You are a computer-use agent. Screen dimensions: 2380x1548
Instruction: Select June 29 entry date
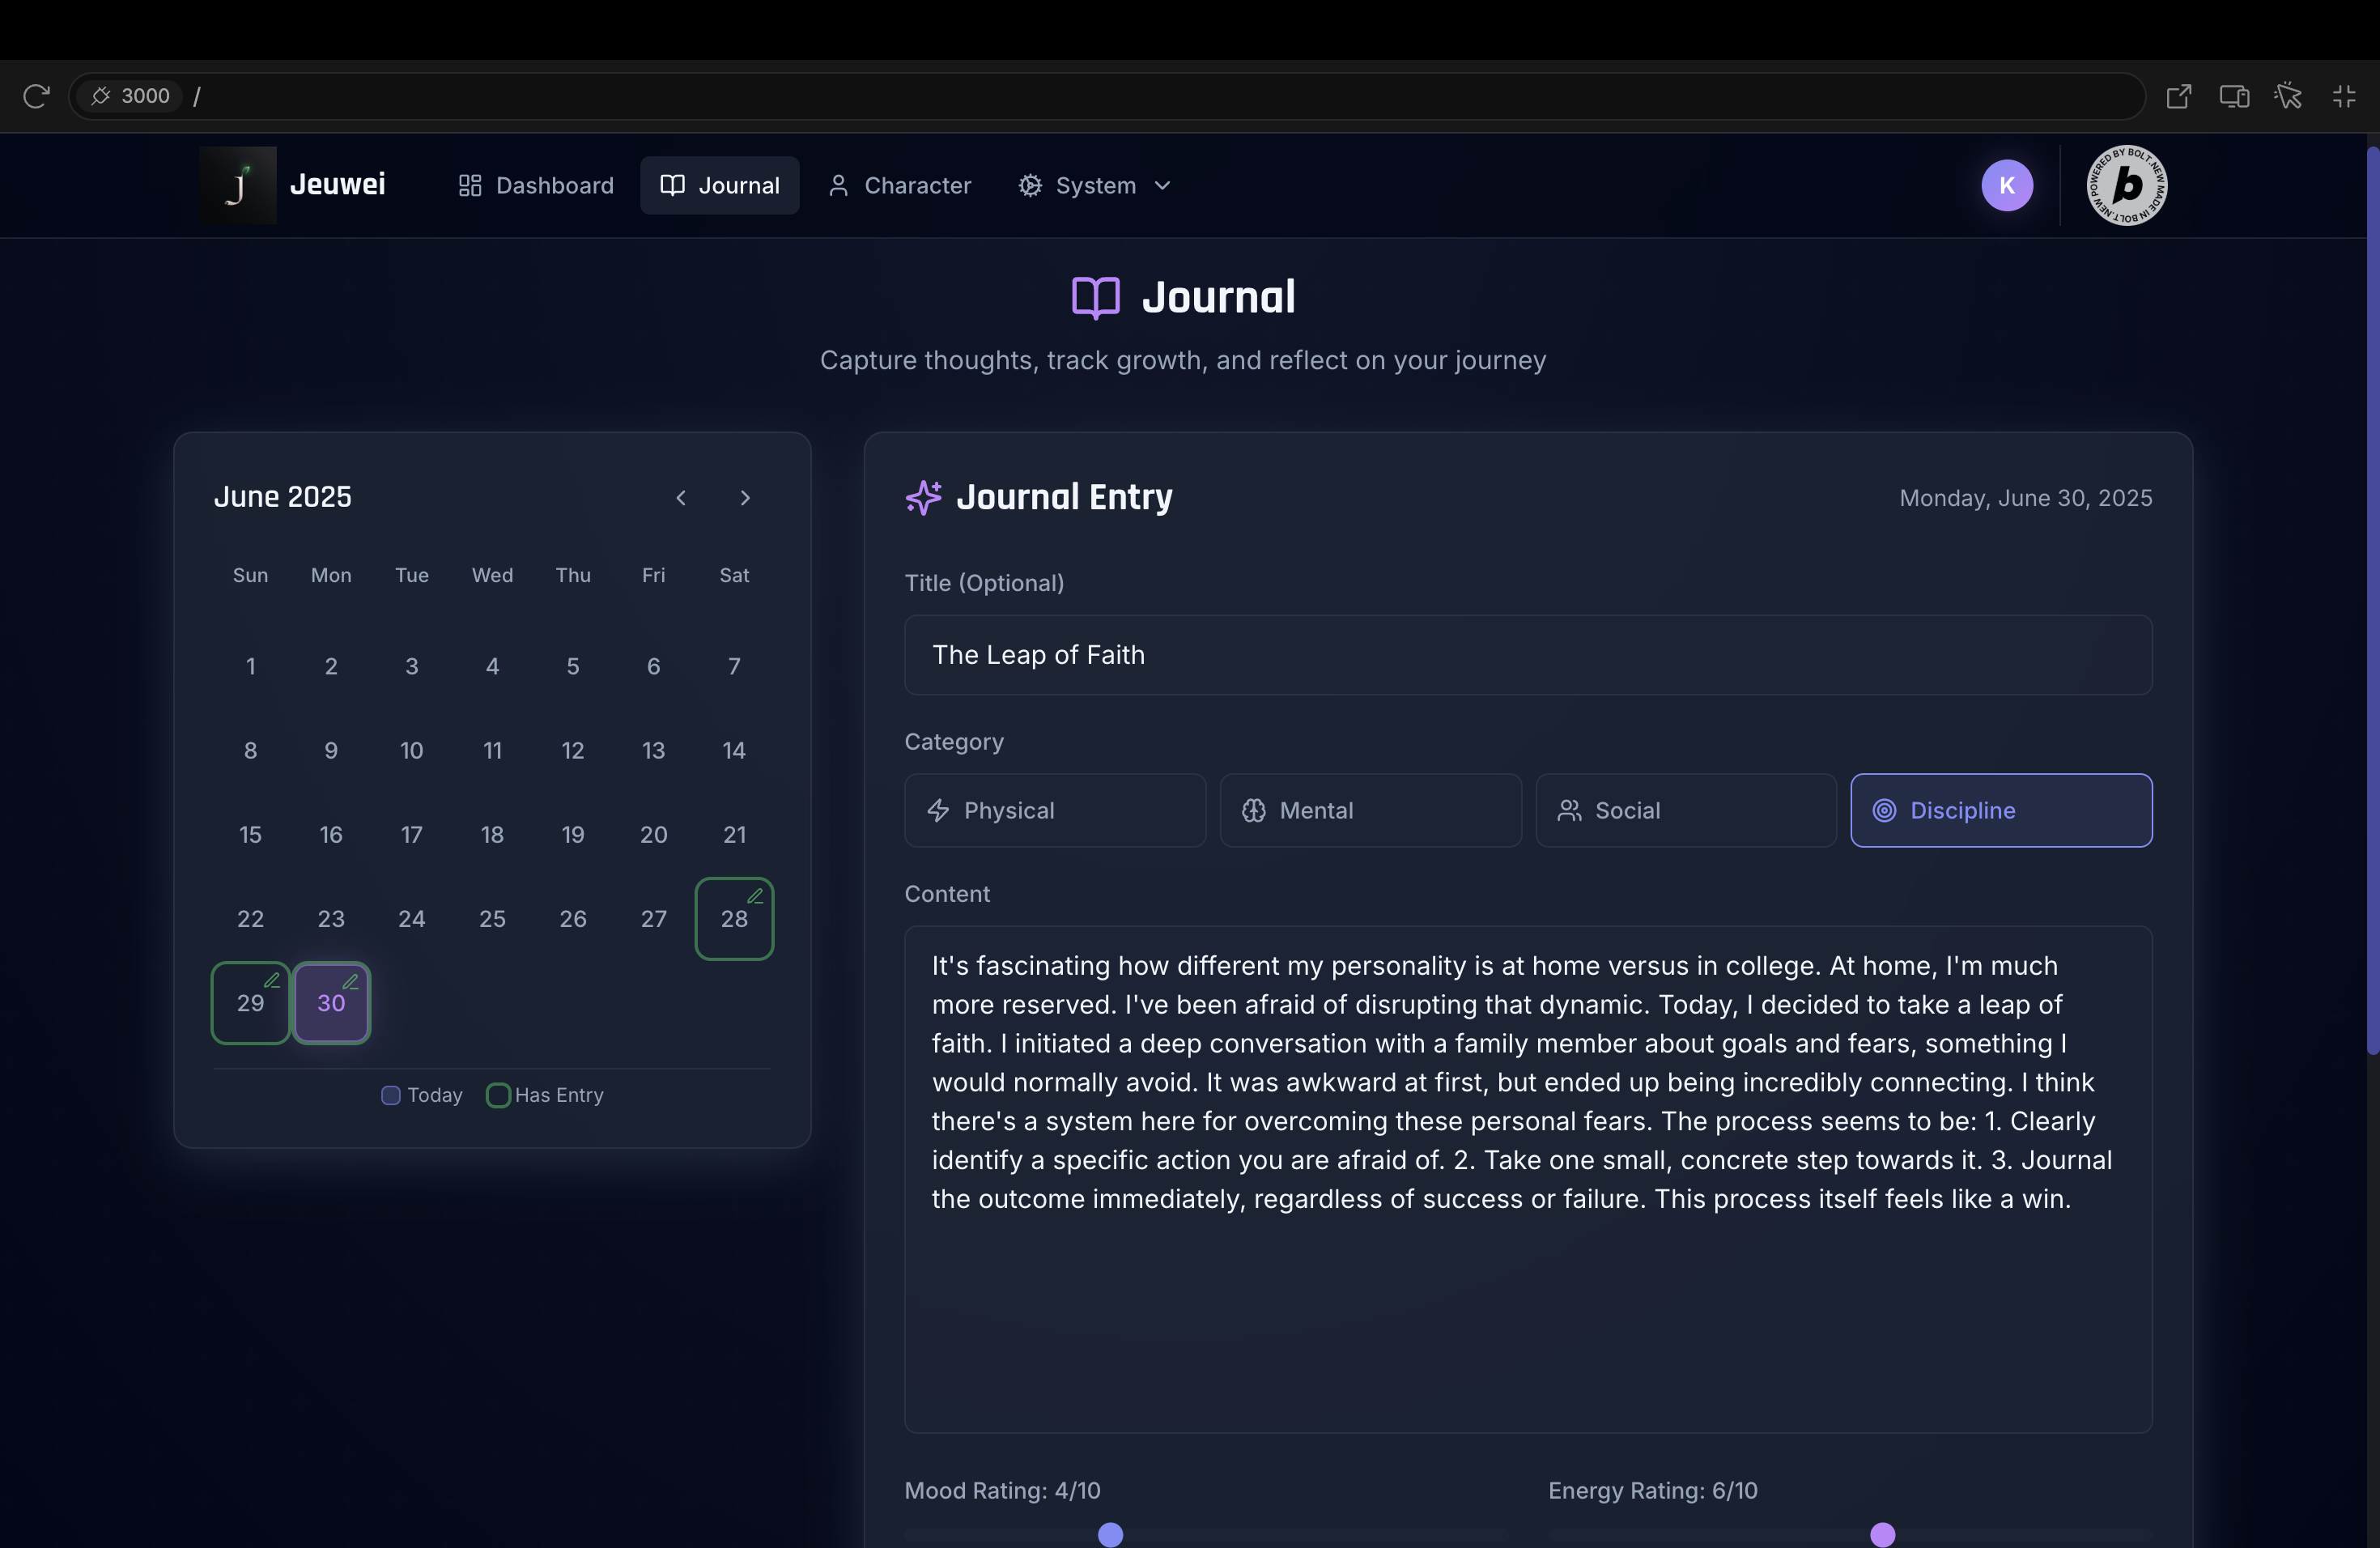click(250, 1003)
